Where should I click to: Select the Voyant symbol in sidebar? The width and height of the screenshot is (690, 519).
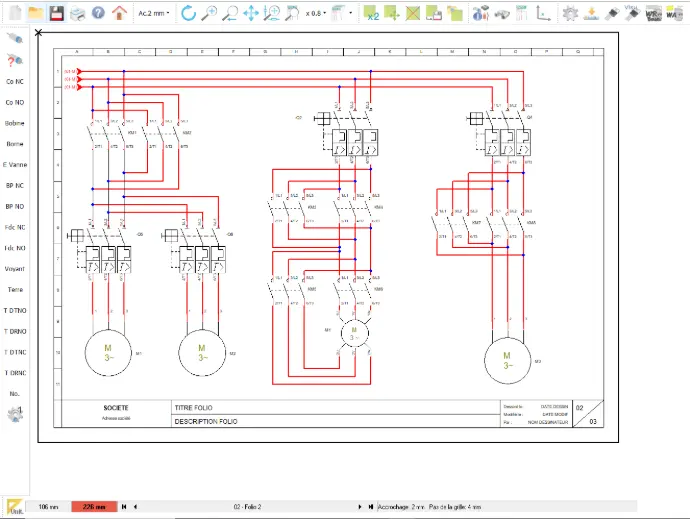(15, 269)
